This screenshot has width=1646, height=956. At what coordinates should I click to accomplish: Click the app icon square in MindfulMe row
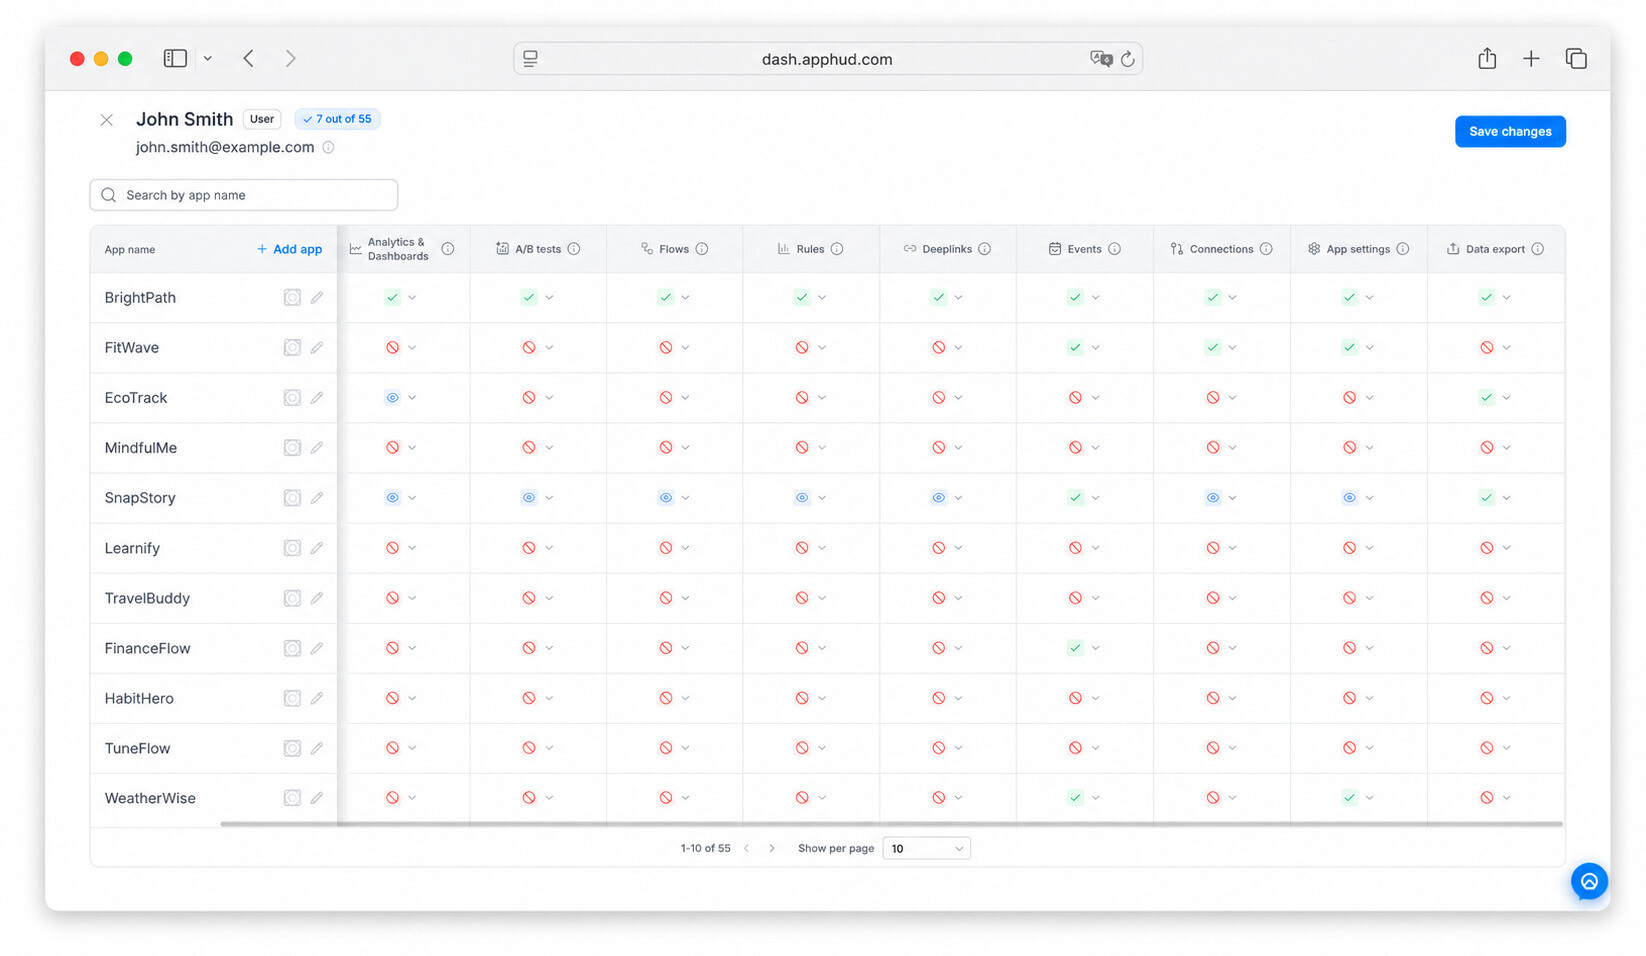292,448
